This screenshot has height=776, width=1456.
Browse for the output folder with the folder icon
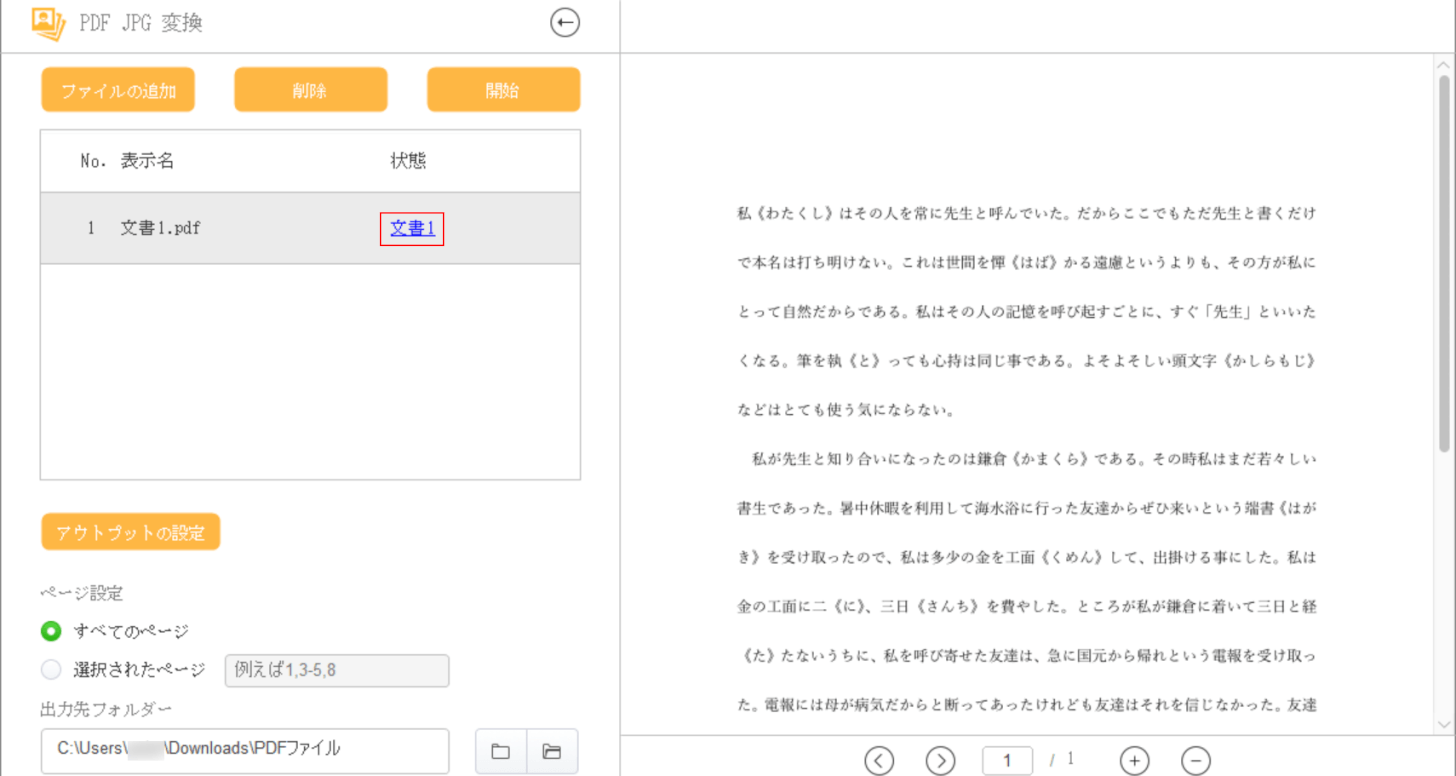click(x=501, y=751)
